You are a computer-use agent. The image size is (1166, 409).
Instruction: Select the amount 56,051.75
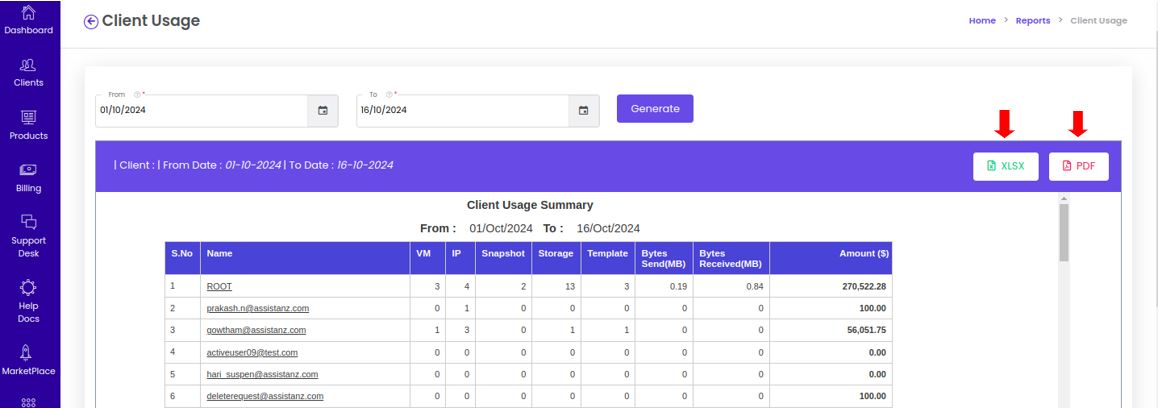tap(866, 330)
